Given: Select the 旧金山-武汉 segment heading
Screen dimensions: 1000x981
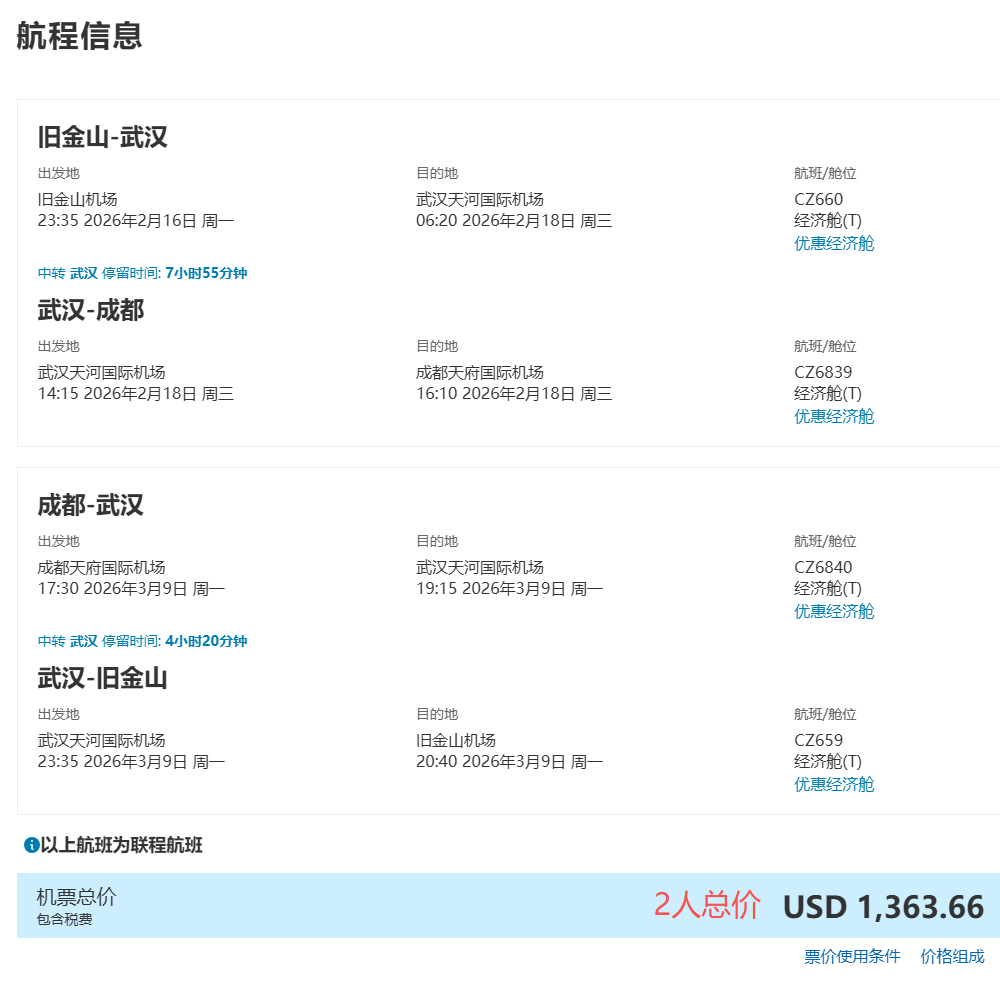Looking at the screenshot, I should click(102, 137).
